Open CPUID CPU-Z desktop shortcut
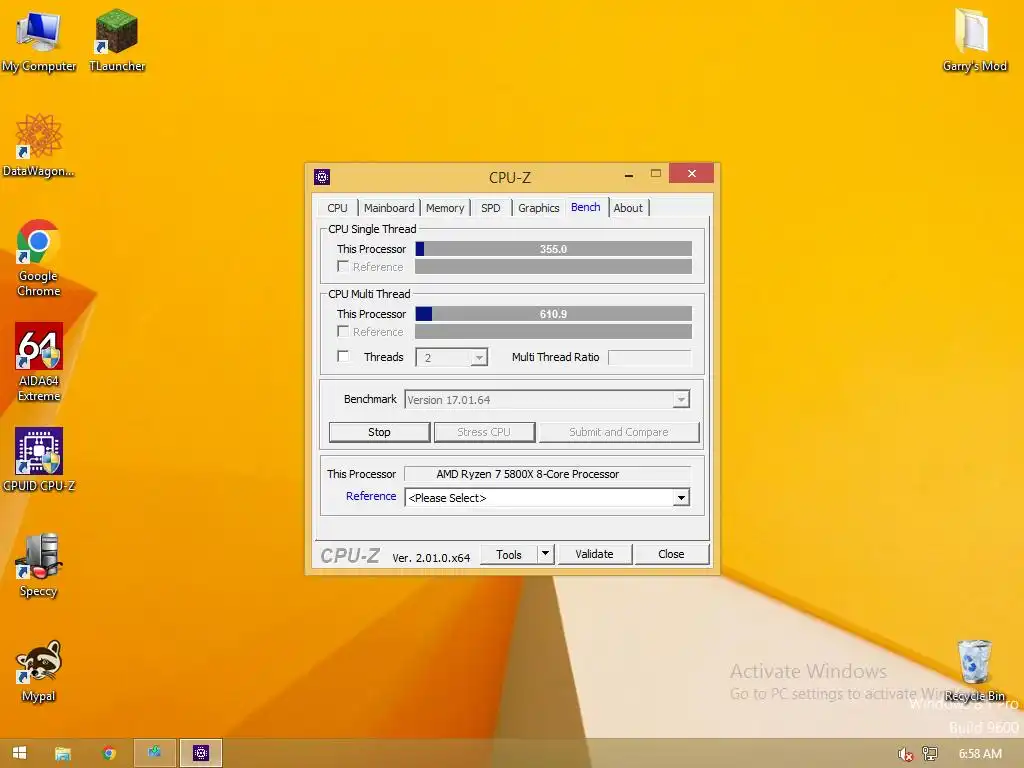1024x768 pixels. pos(39,460)
